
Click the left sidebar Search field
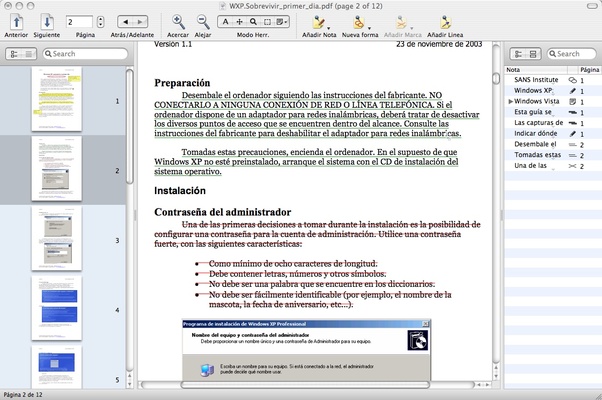click(x=85, y=54)
